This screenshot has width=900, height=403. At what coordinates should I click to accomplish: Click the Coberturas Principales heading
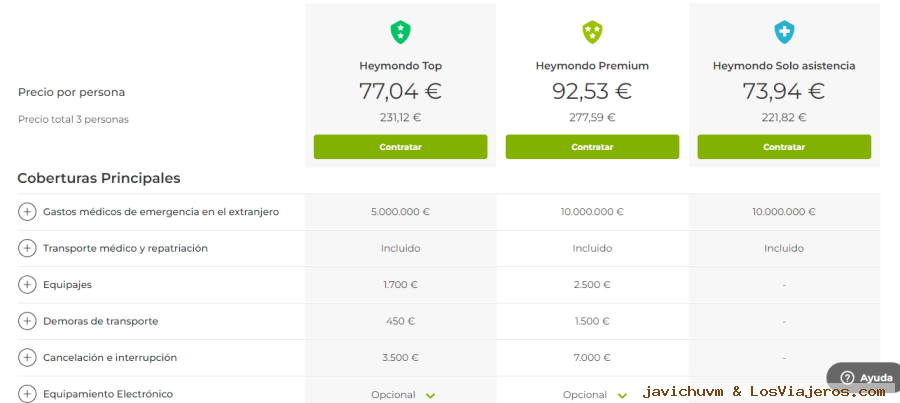pyautogui.click(x=99, y=179)
